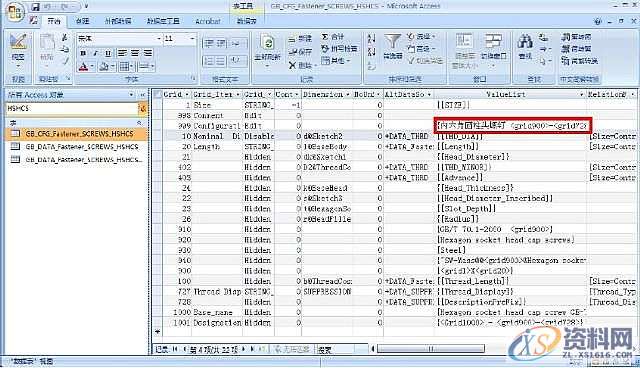Apply the fill background color bucket
Image resolution: width=640 pixels, height=368 pixels.
[104, 67]
